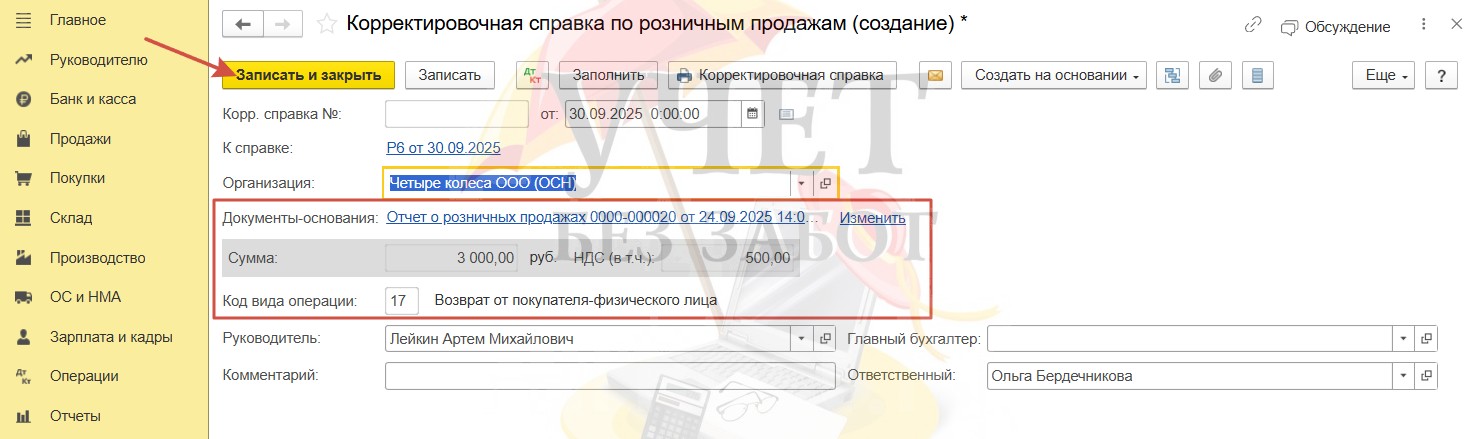Go back using the left arrow
1476x439 pixels.
[x=243, y=24]
